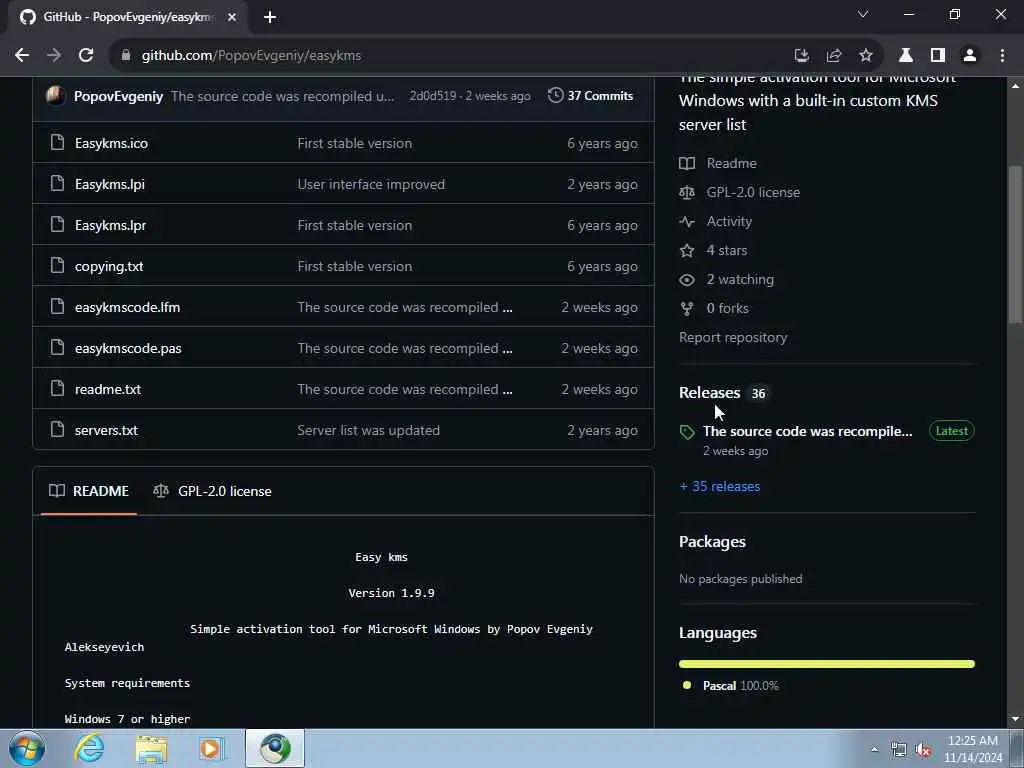The height and width of the screenshot is (768, 1024).
Task: Switch to the GPL-2.0 license tab
Action: point(212,491)
